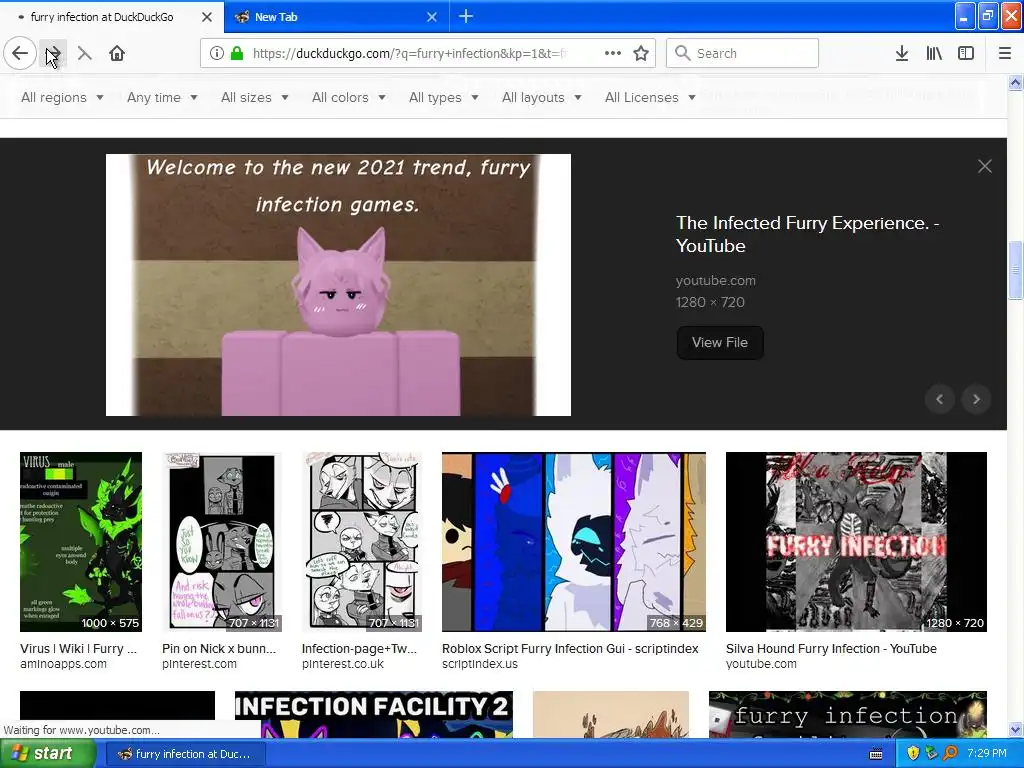
Task: Click the pinterest.co.uk source text
Action: coord(343,664)
